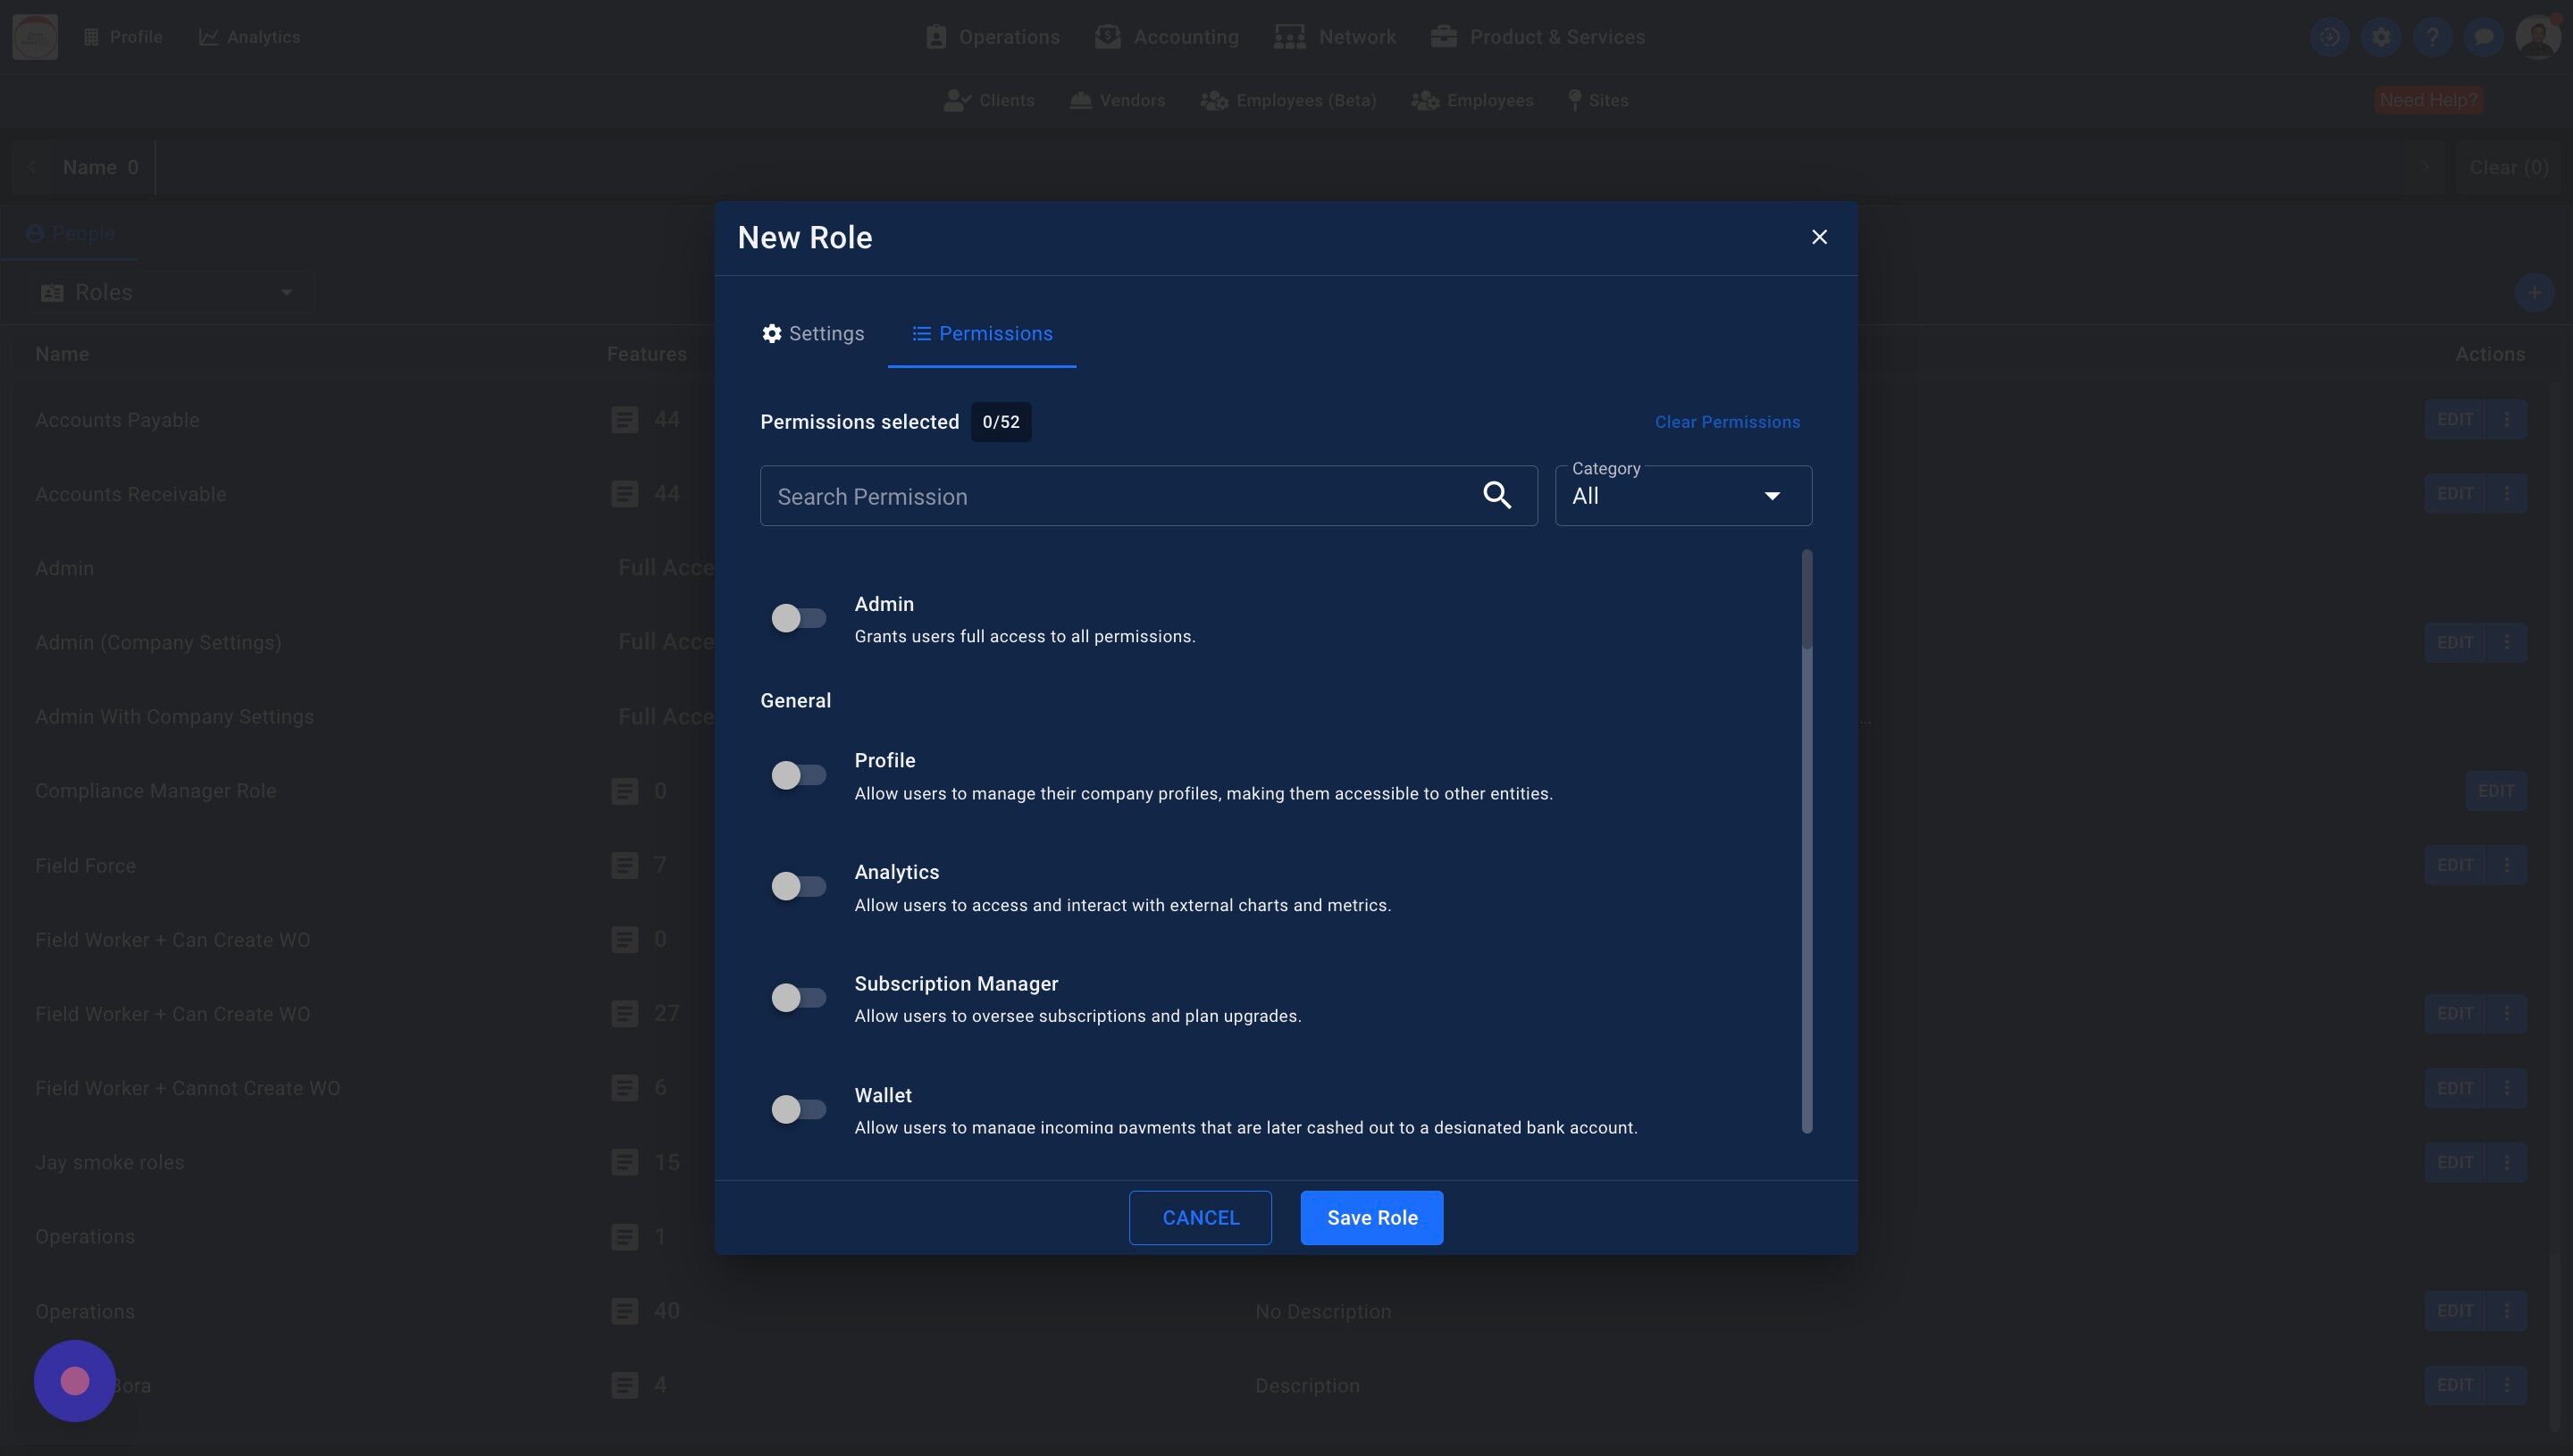Close the New Role dialog with X
Screen dimensions: 2573x1456
(1819, 237)
